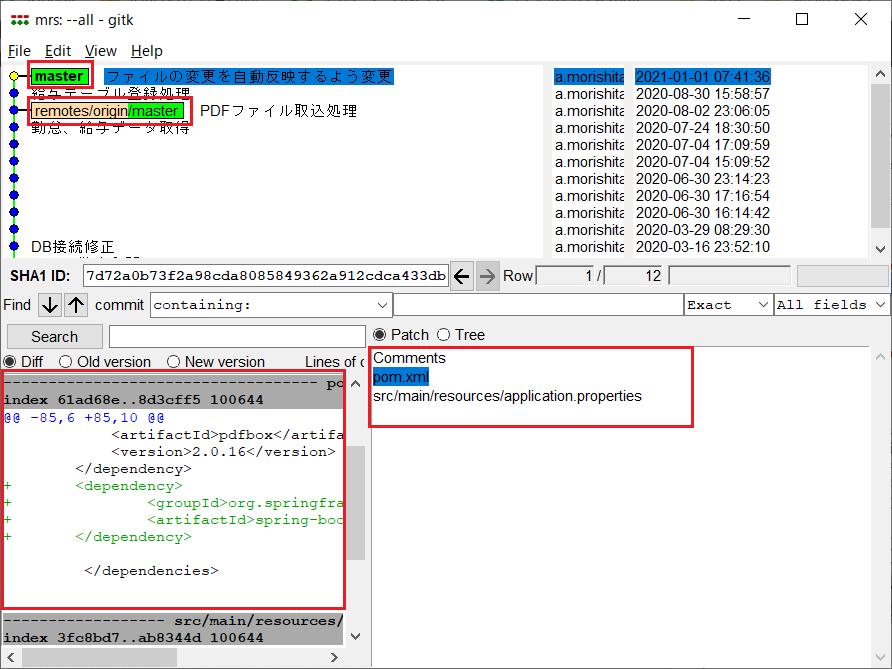Screen dimensions: 892x669
Task: Click diff header 'index 3fc8bd7..ab8344d 100644'
Action: pyautogui.click(x=133, y=638)
